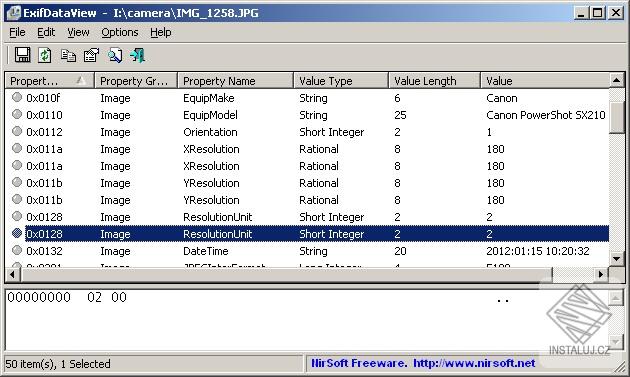Click the Canon PowerShot SX210 value

[546, 115]
